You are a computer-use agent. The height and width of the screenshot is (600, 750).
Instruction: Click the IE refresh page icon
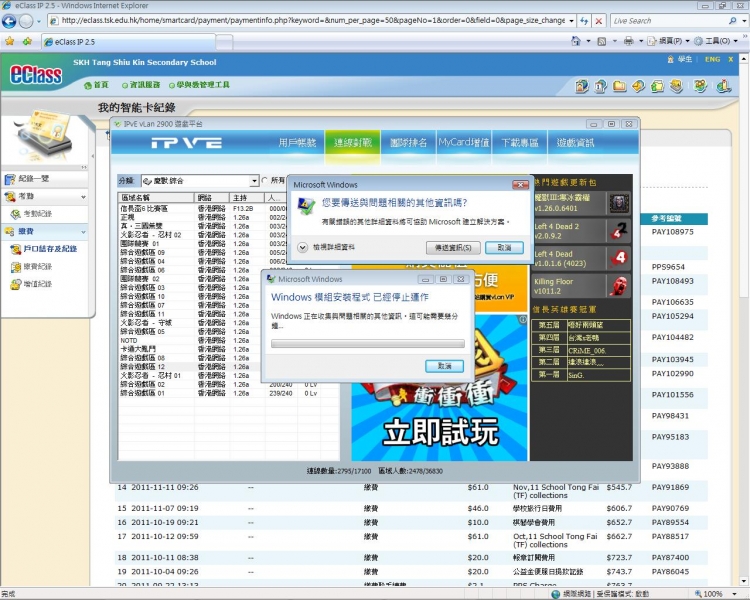tap(581, 20)
